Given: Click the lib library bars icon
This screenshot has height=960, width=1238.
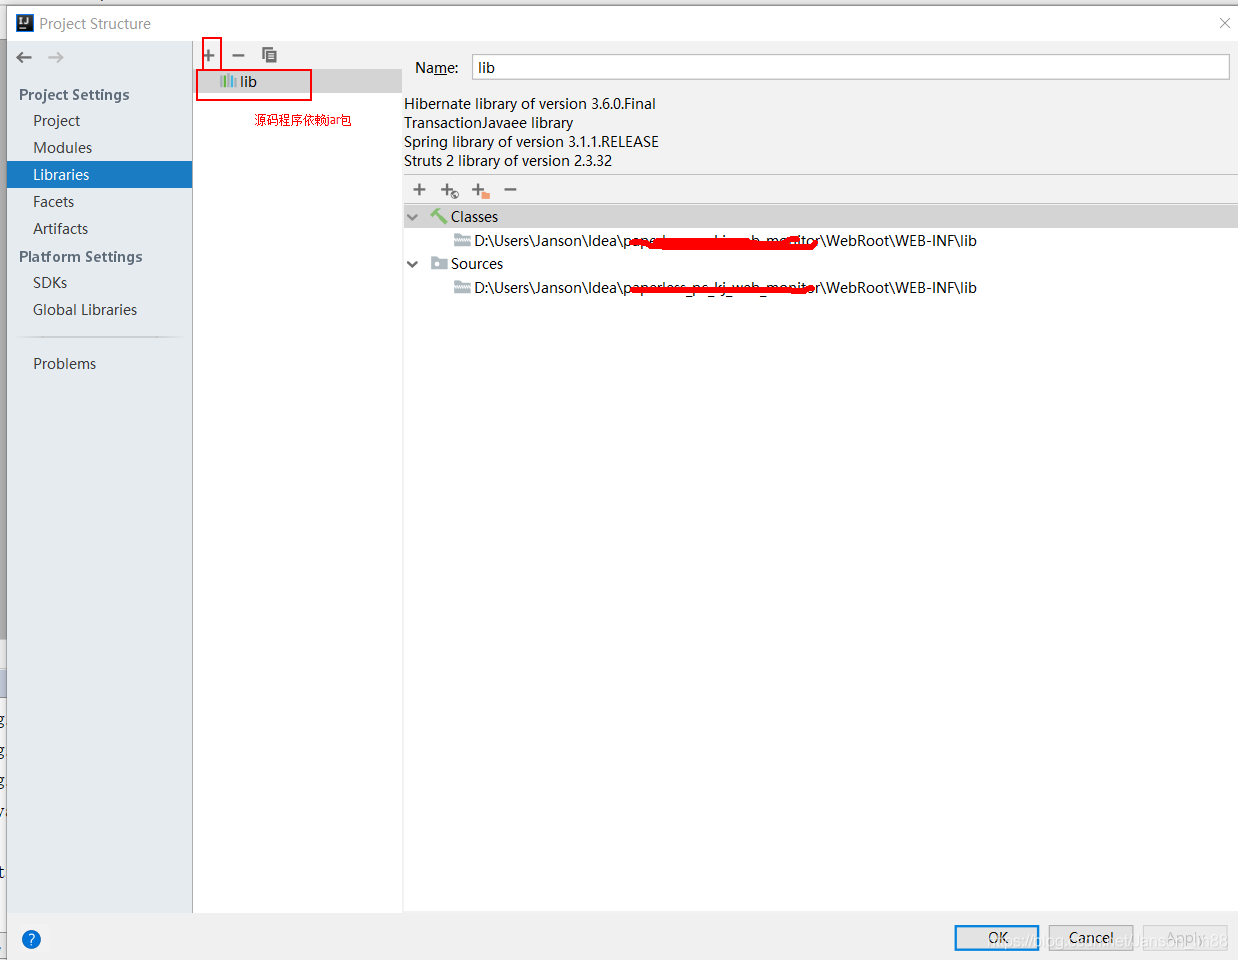Looking at the screenshot, I should click(x=228, y=82).
